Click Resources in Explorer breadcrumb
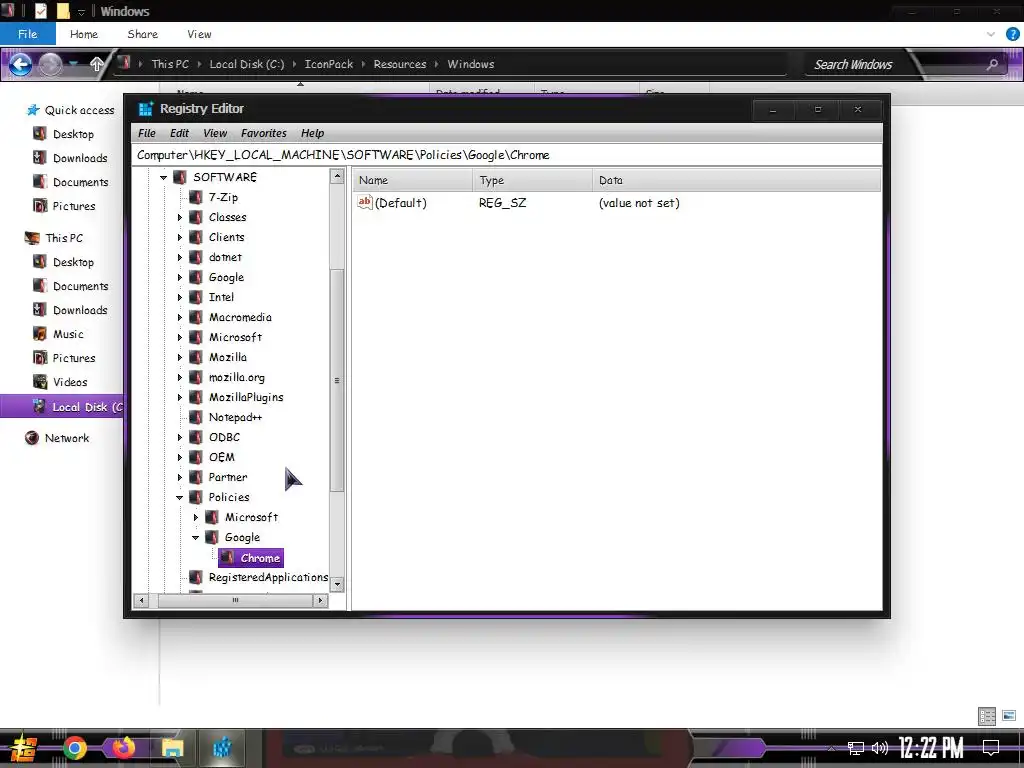This screenshot has height=768, width=1024. coord(400,64)
